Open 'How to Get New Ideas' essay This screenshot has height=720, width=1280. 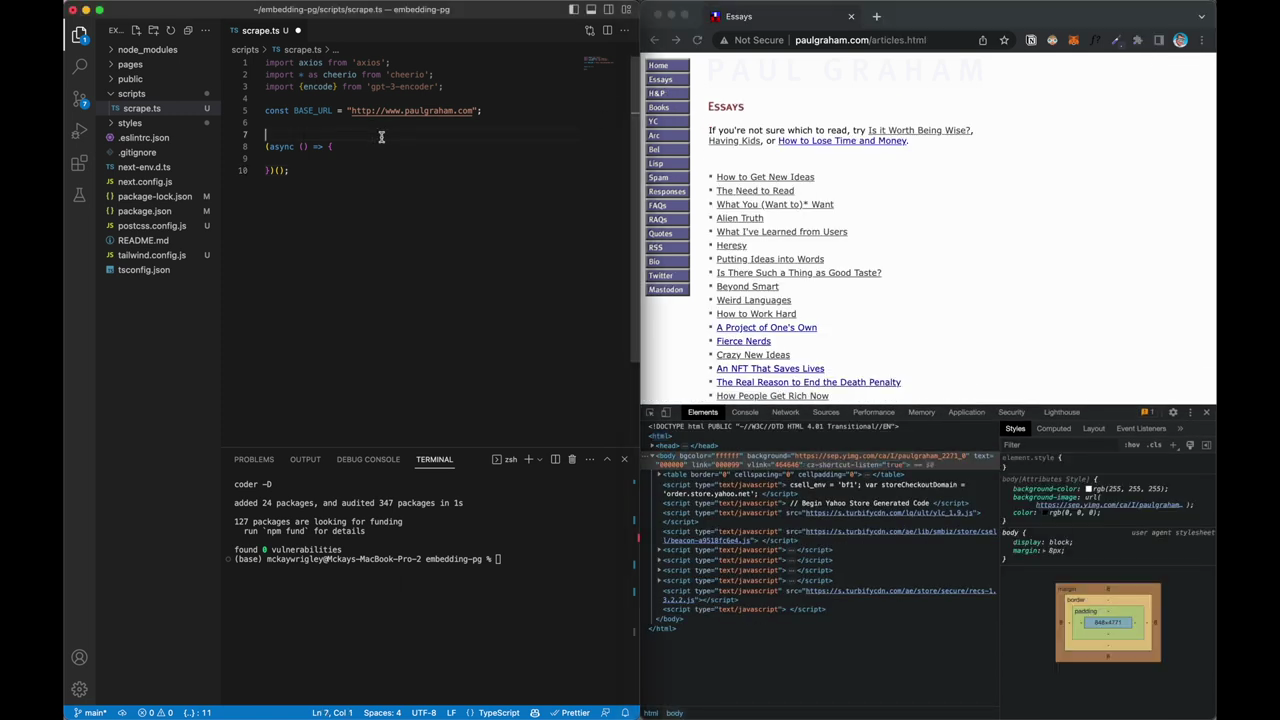(765, 177)
